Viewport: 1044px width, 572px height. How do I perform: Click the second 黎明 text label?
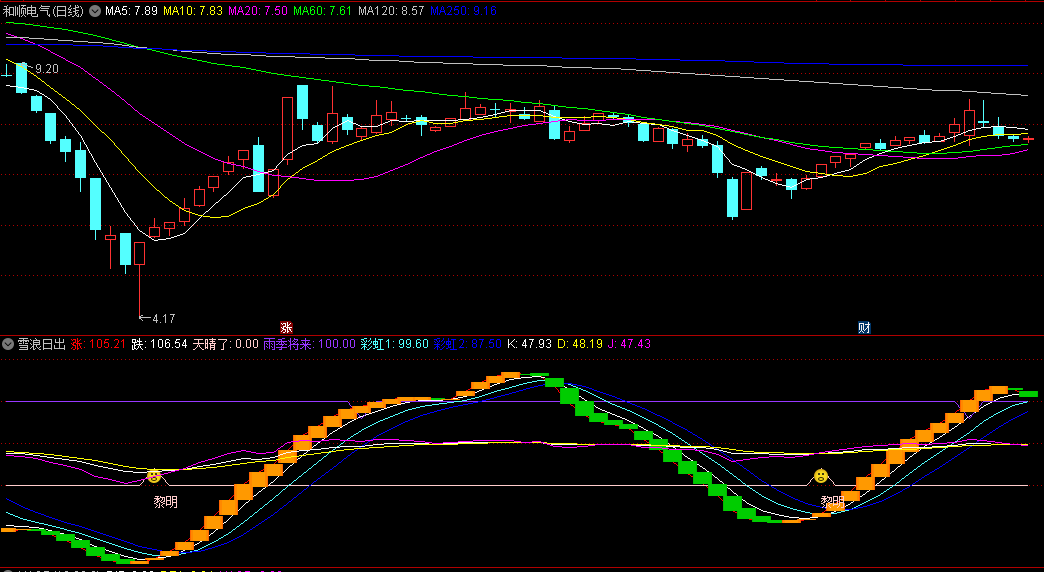point(832,501)
